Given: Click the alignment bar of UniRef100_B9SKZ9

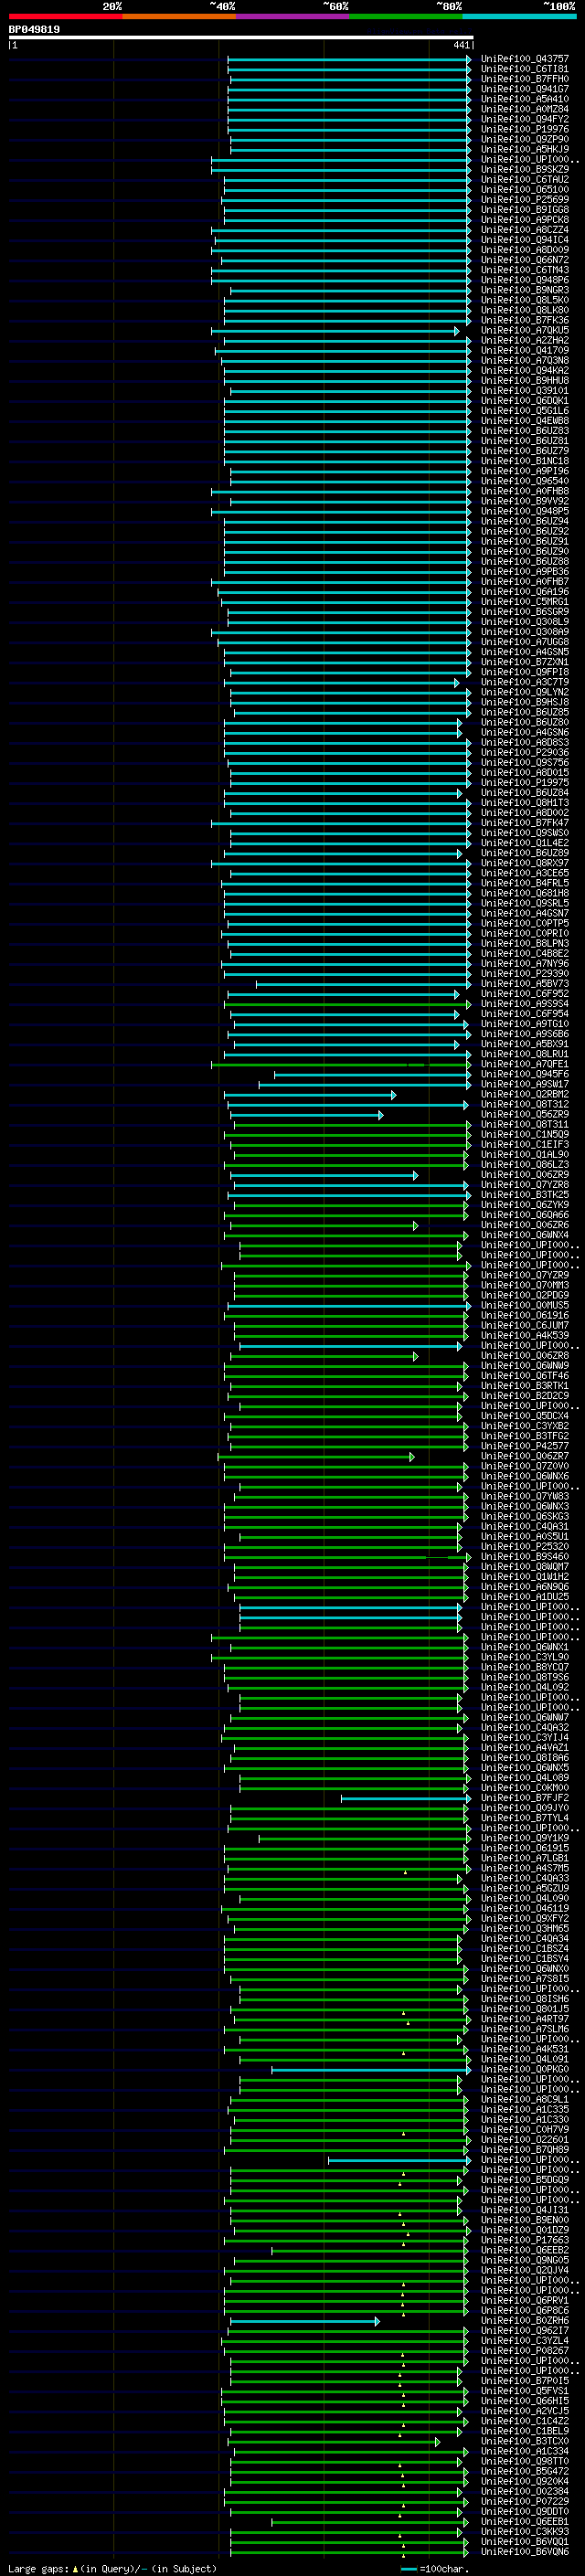Looking at the screenshot, I should point(341,169).
